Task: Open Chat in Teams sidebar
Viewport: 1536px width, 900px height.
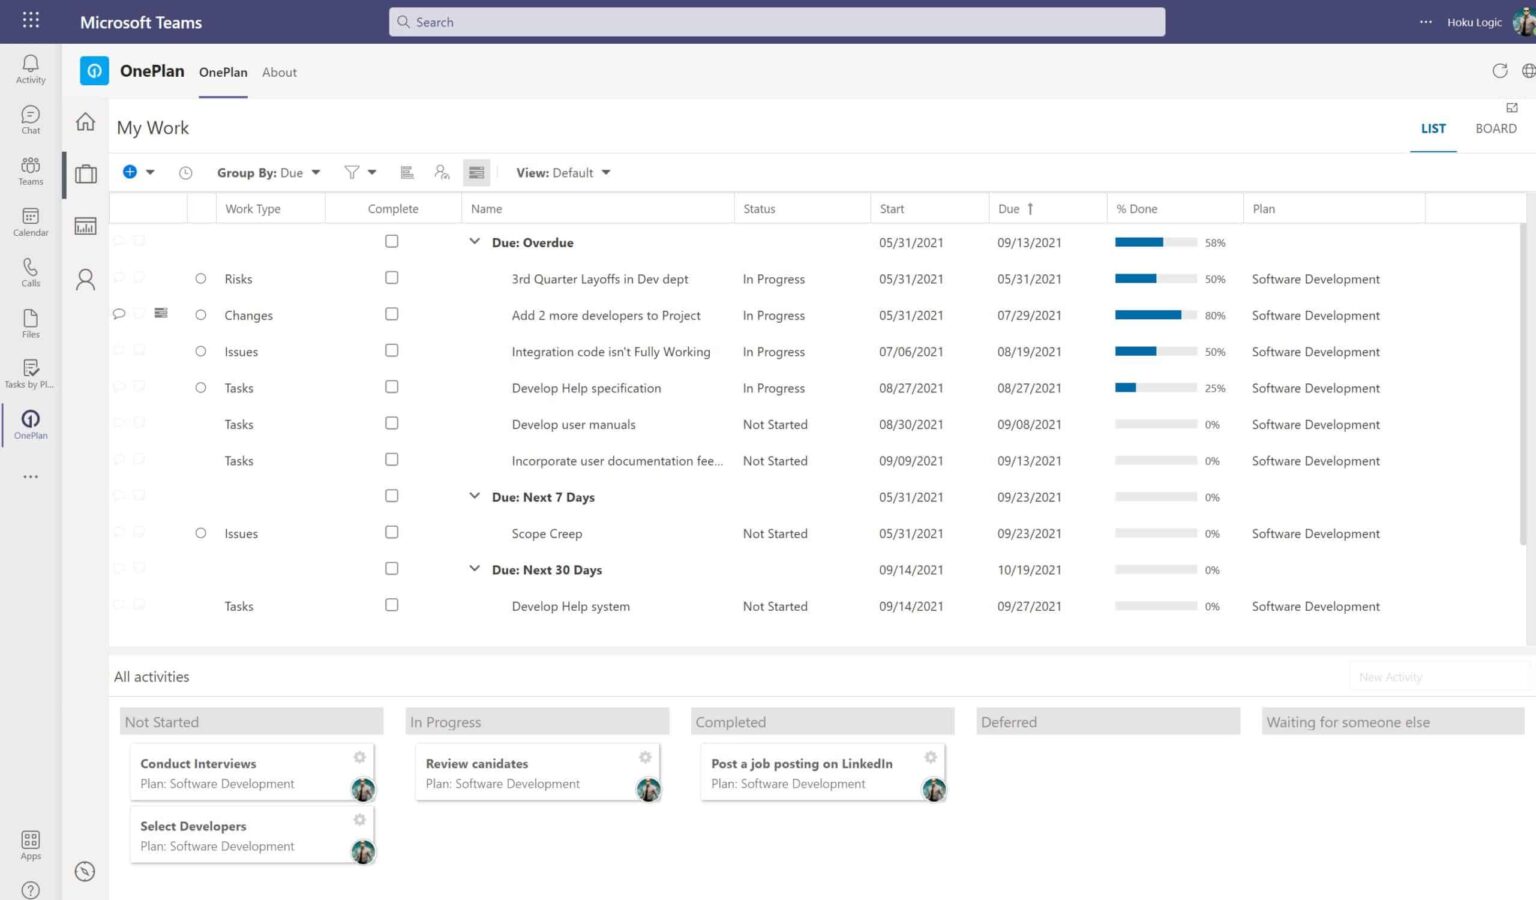Action: [31, 120]
